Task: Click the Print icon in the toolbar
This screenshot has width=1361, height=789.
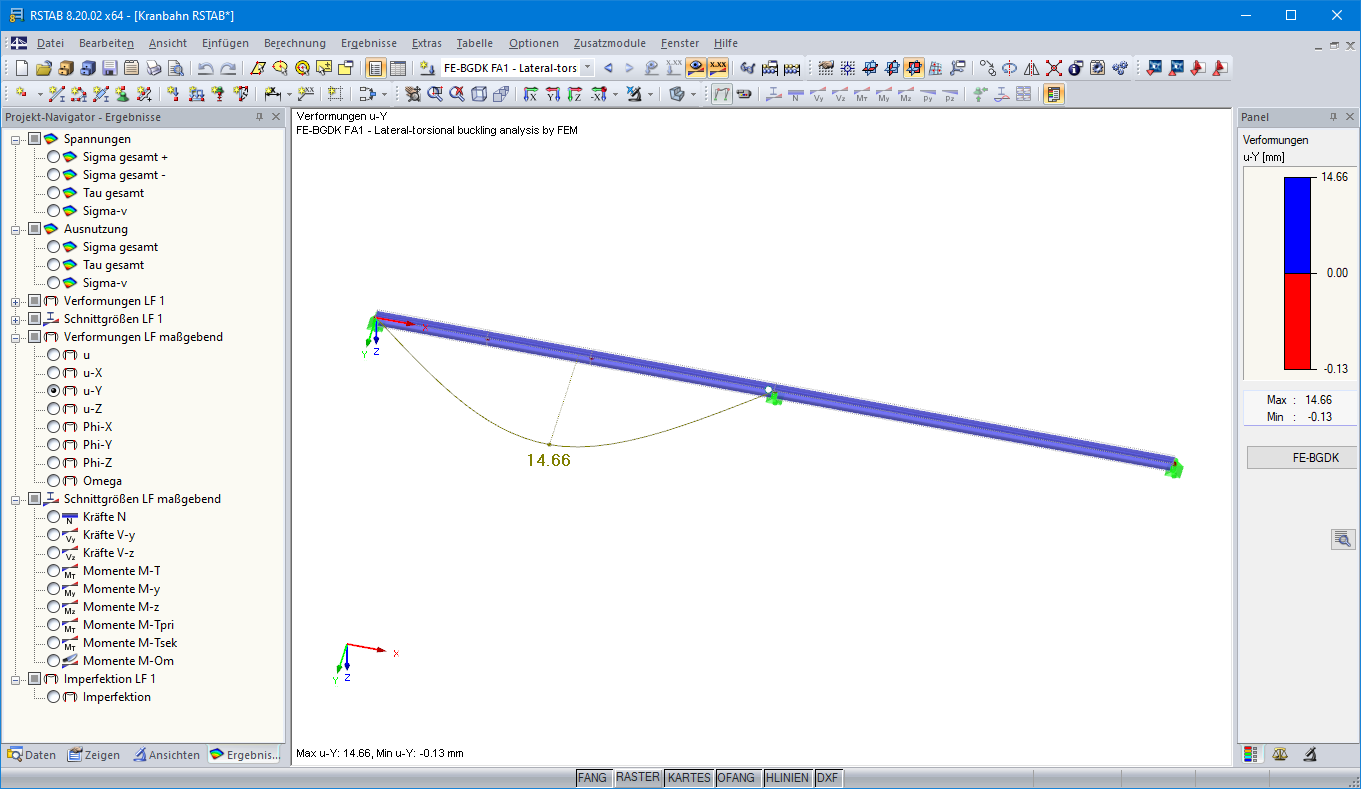Action: pos(153,68)
